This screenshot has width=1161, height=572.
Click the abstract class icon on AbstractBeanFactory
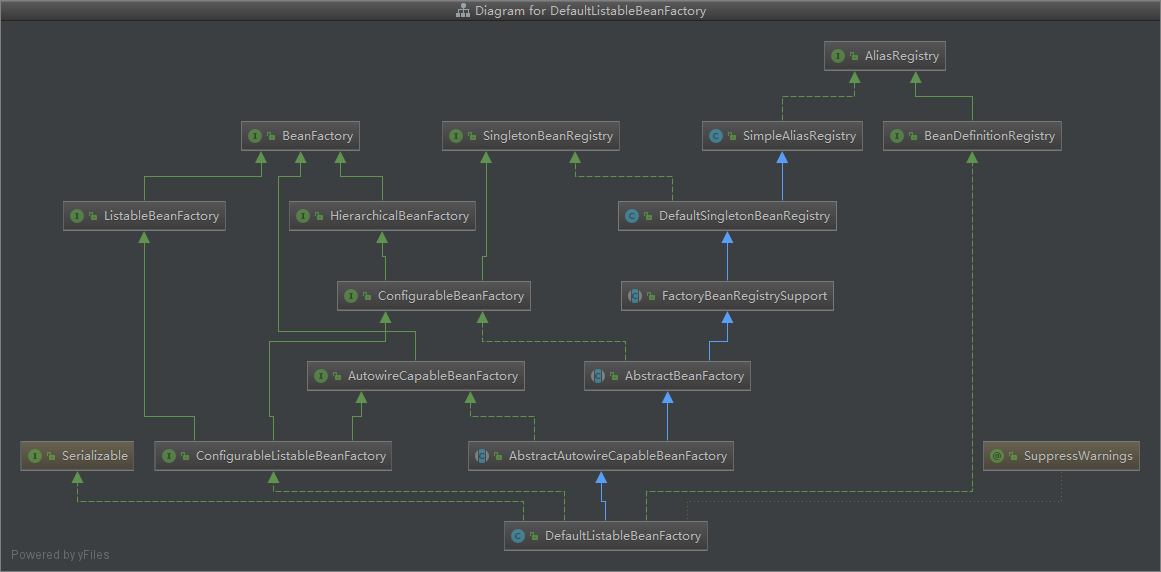[598, 376]
